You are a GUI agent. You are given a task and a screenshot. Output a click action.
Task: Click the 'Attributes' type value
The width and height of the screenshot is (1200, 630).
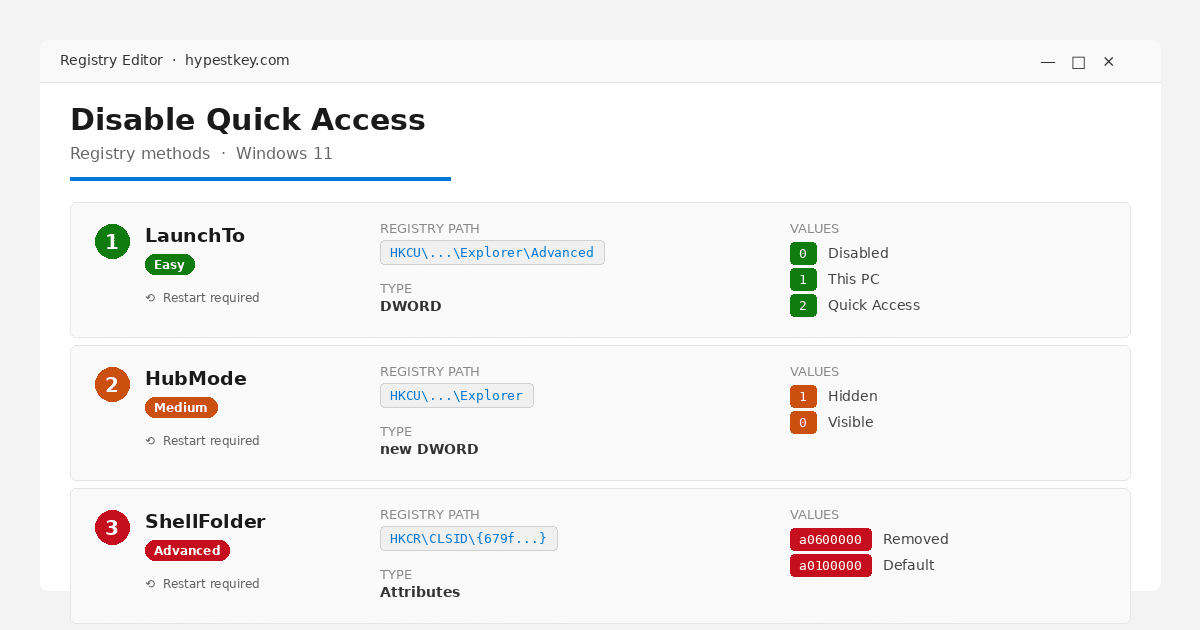pyautogui.click(x=420, y=593)
